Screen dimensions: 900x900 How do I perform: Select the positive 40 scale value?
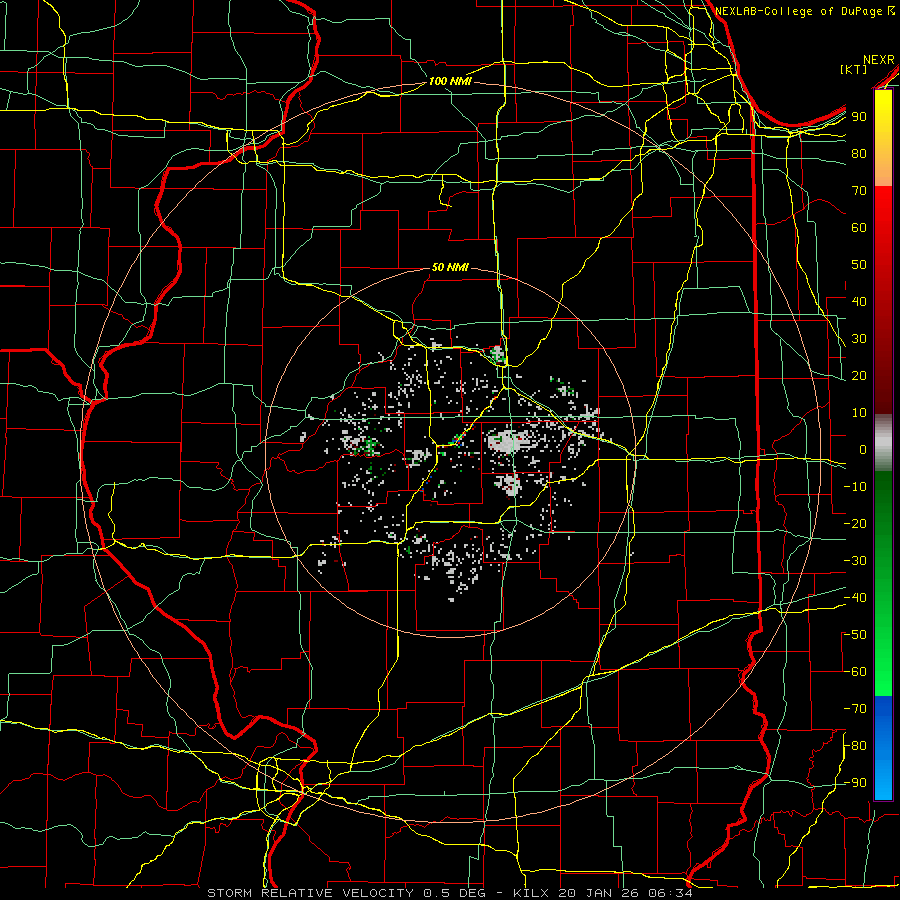click(x=859, y=301)
